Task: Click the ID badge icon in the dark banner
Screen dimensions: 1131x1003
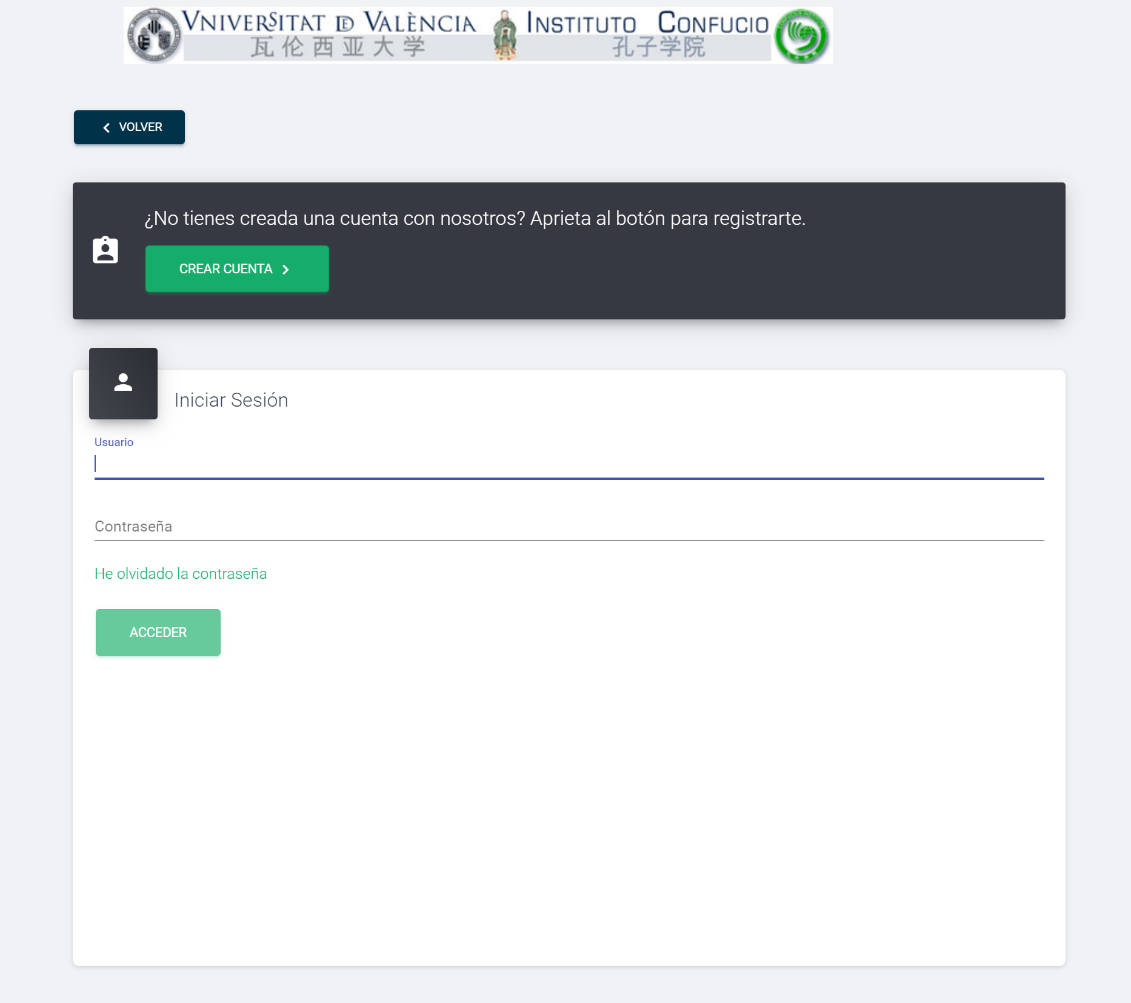Action: (x=105, y=250)
